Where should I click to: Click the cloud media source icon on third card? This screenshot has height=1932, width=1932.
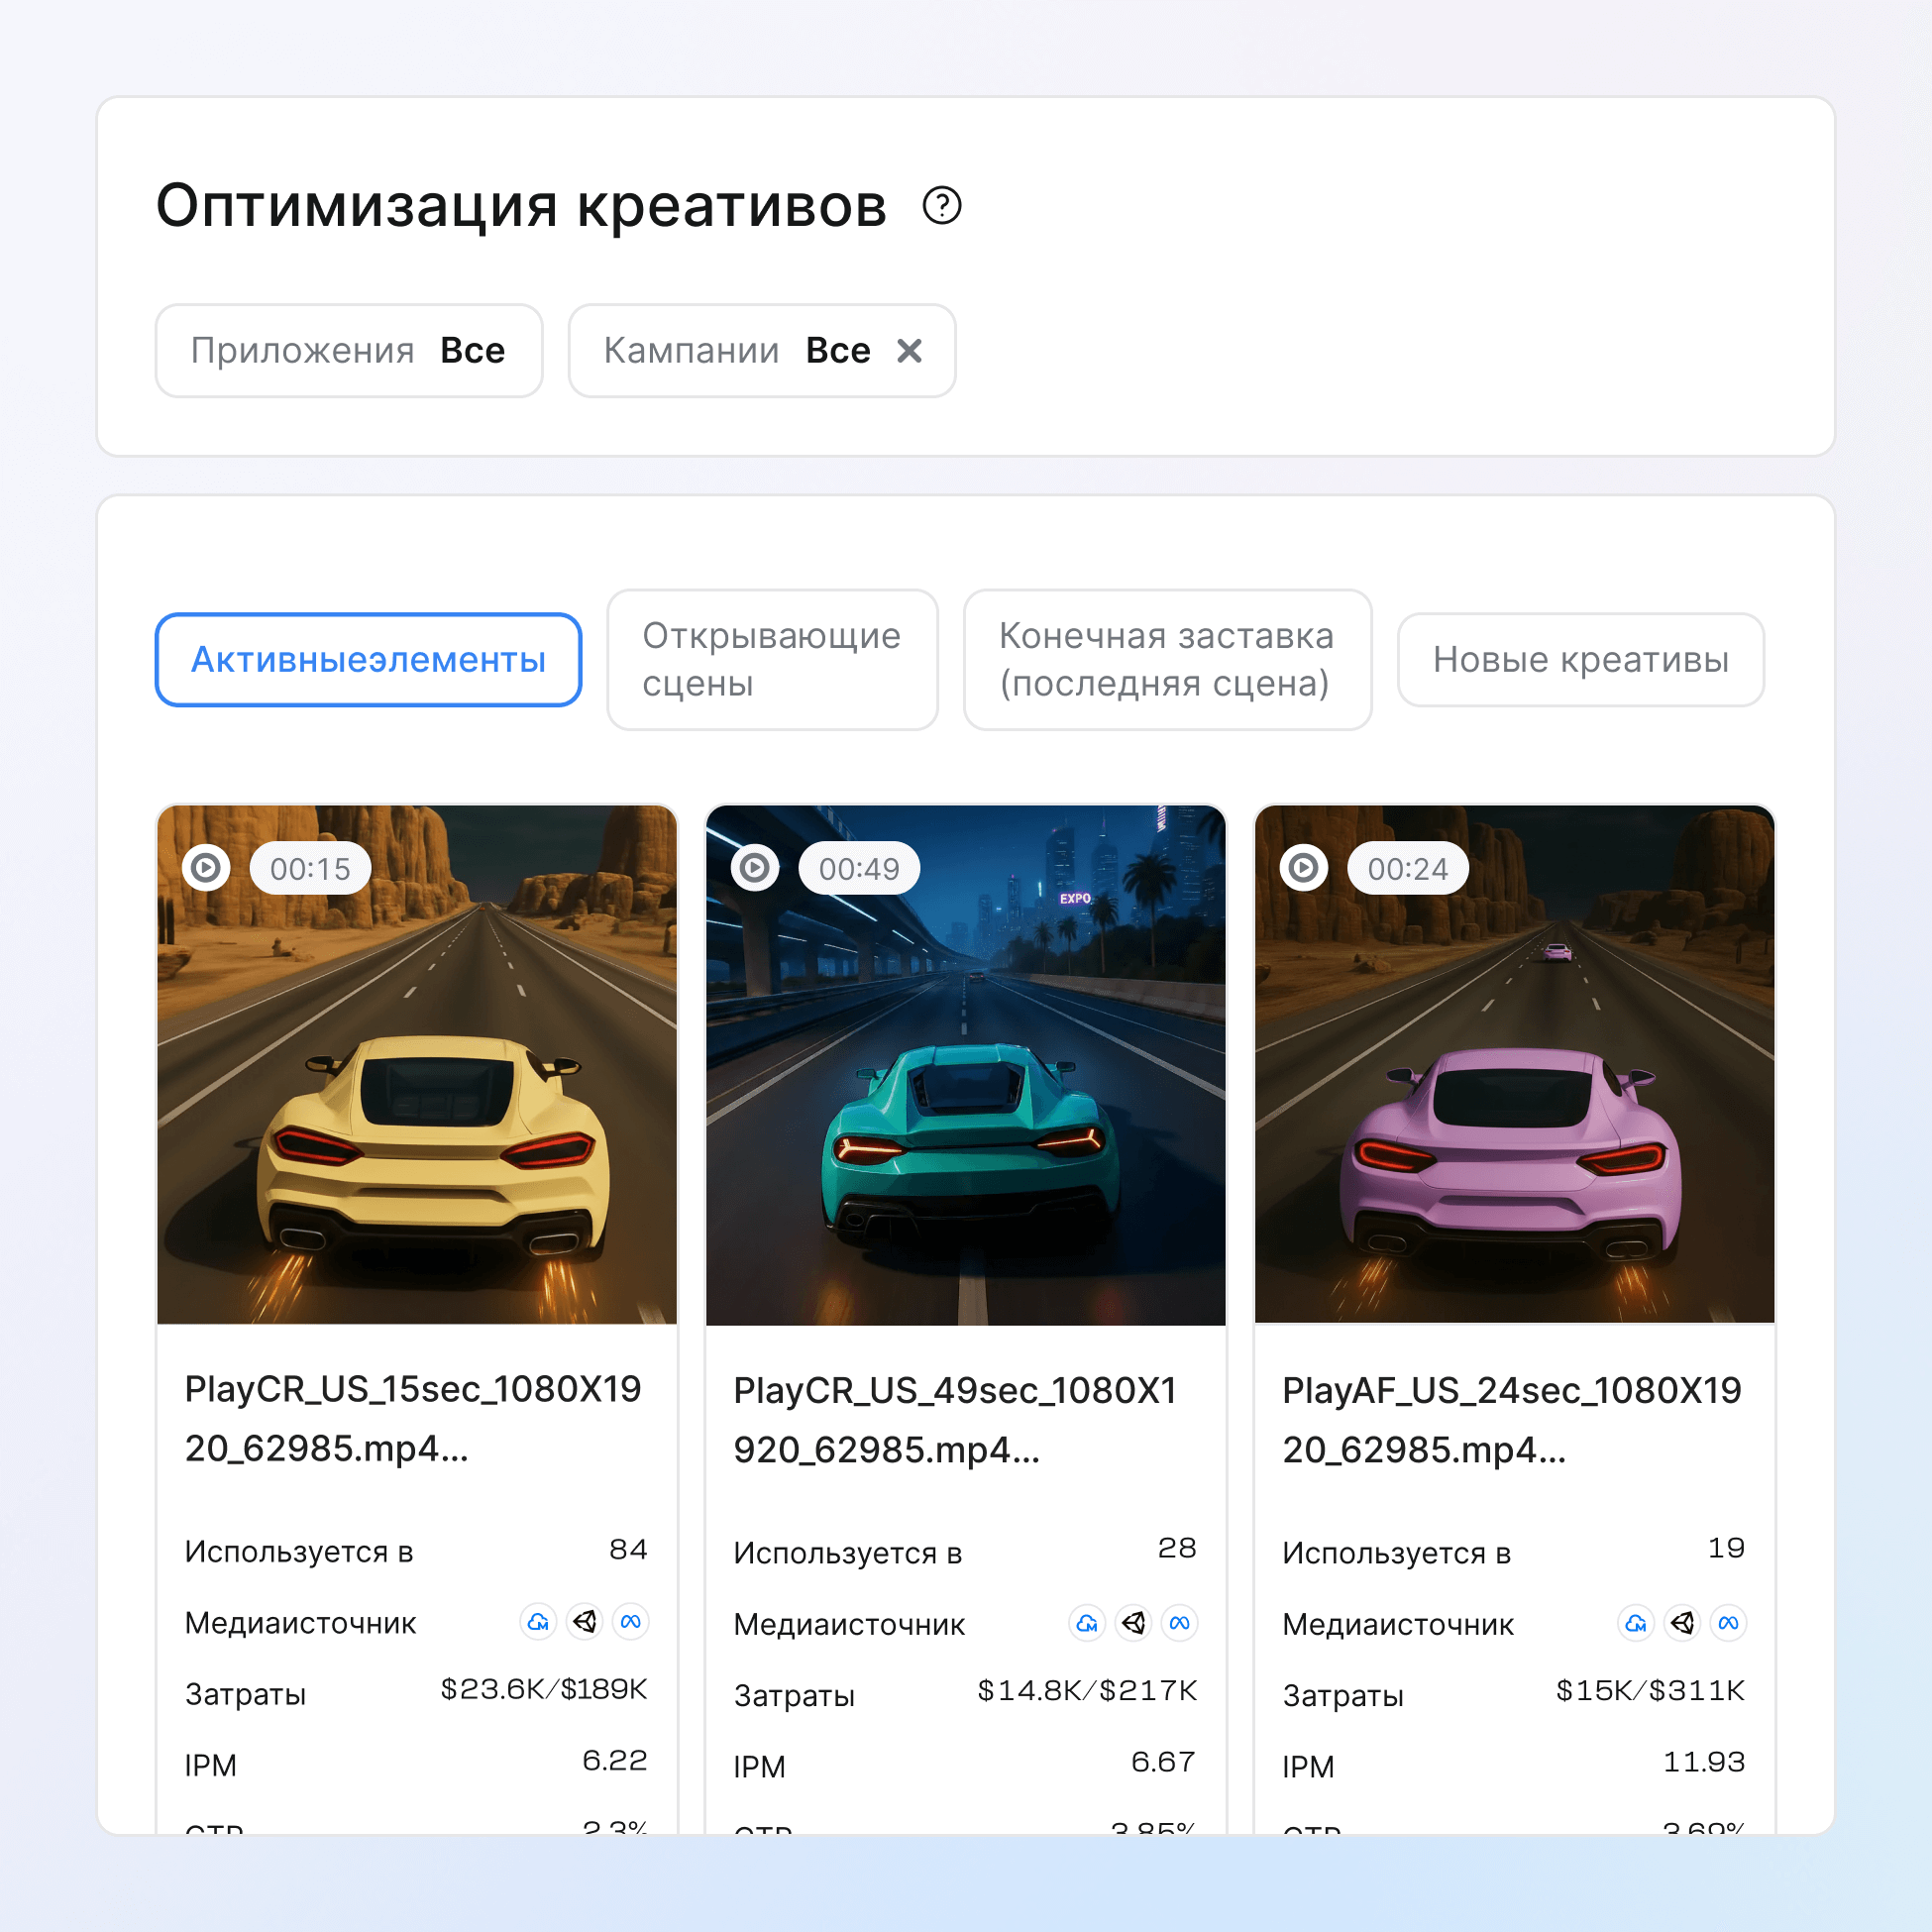[1636, 1623]
